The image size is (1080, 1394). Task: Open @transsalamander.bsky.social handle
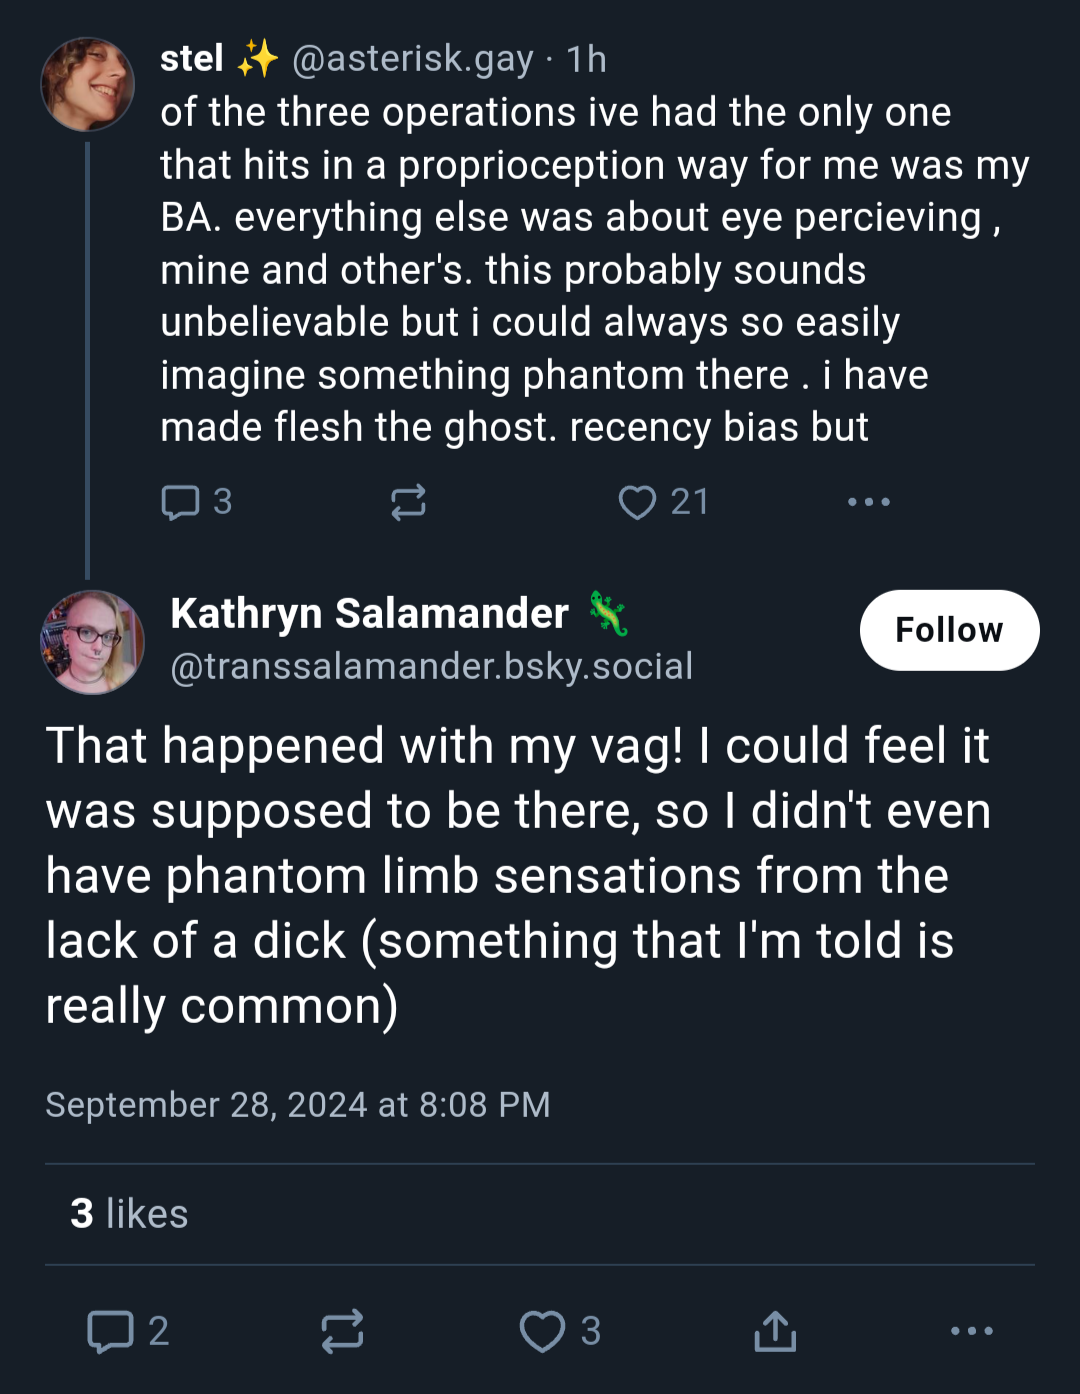[431, 666]
